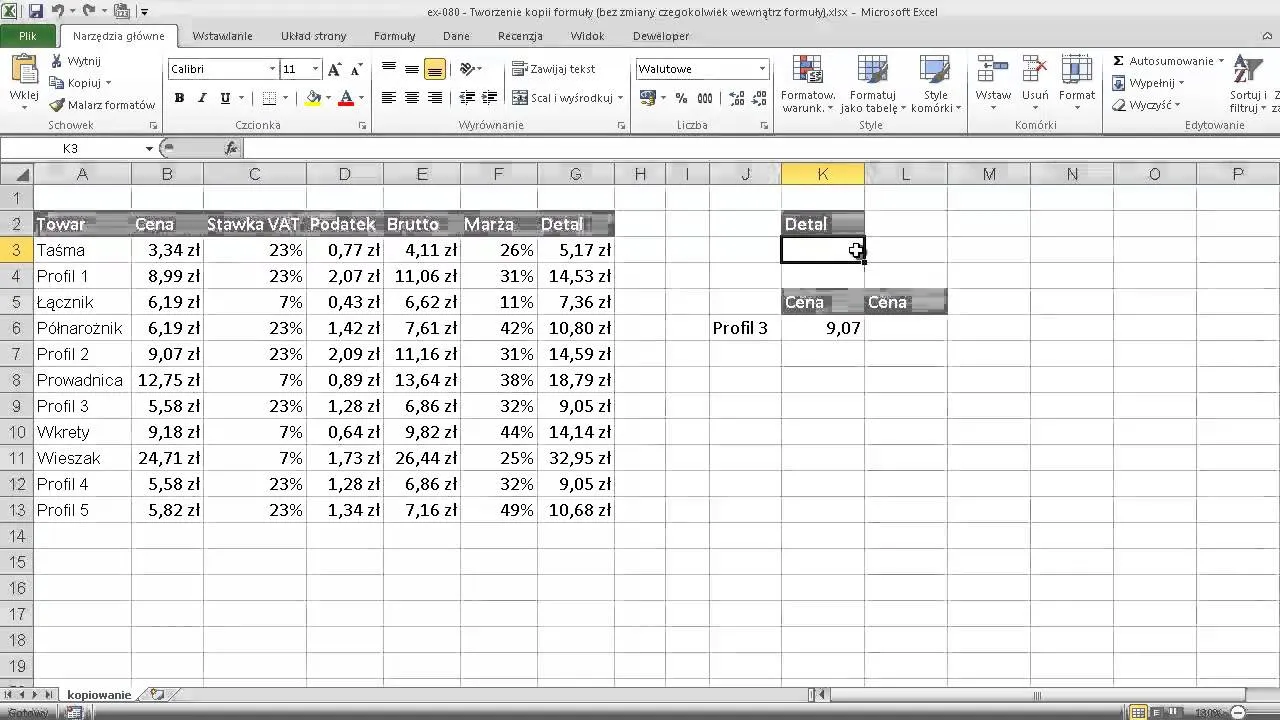Insert cells with Wstaw
The width and height of the screenshot is (1280, 720).
[x=993, y=83]
